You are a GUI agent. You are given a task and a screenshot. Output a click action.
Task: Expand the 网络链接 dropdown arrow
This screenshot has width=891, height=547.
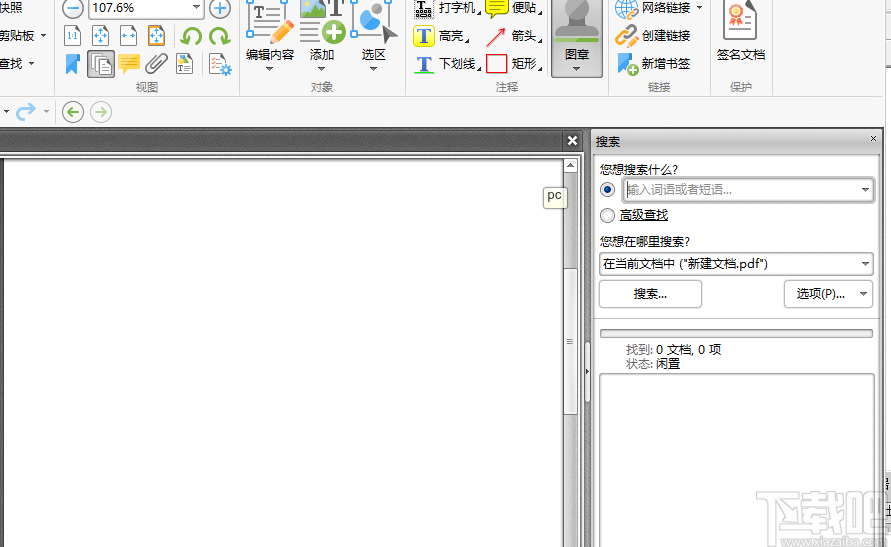pos(700,7)
